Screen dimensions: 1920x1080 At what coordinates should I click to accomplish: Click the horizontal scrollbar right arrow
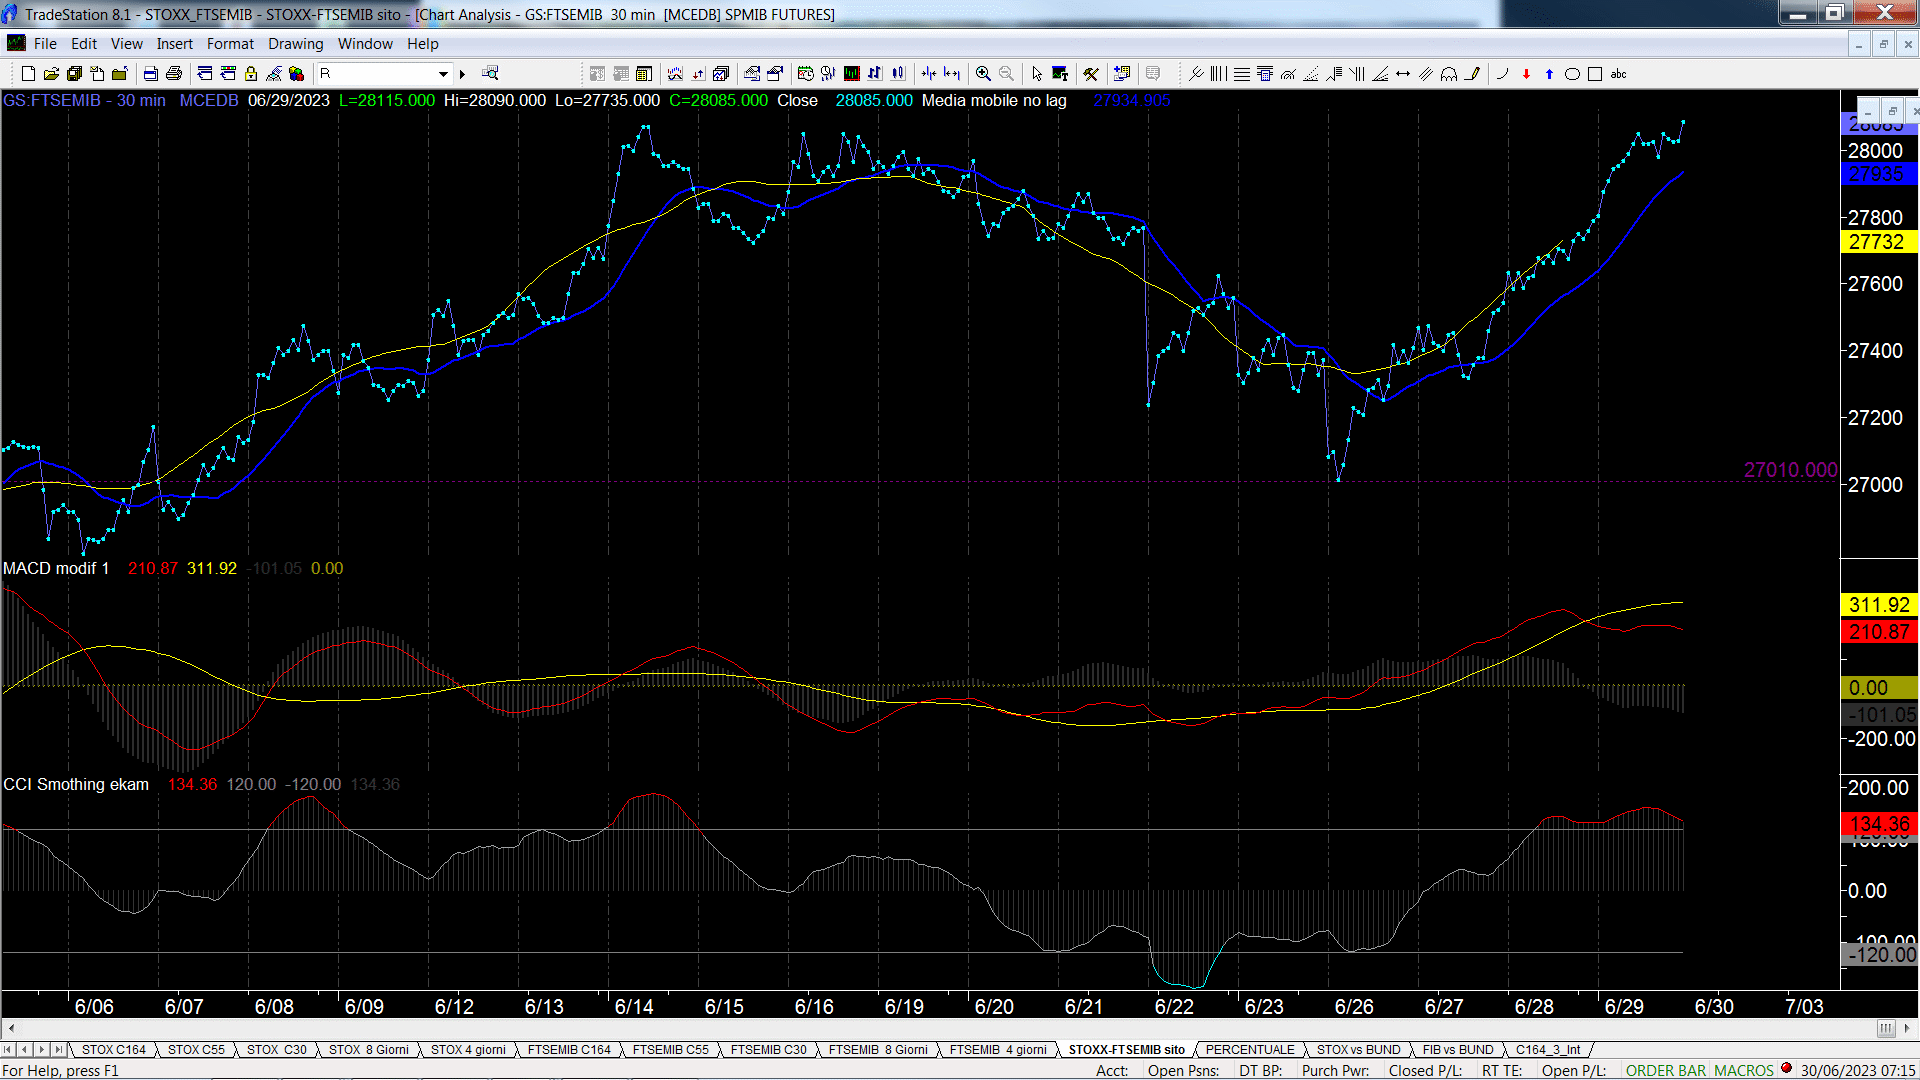[1906, 1028]
